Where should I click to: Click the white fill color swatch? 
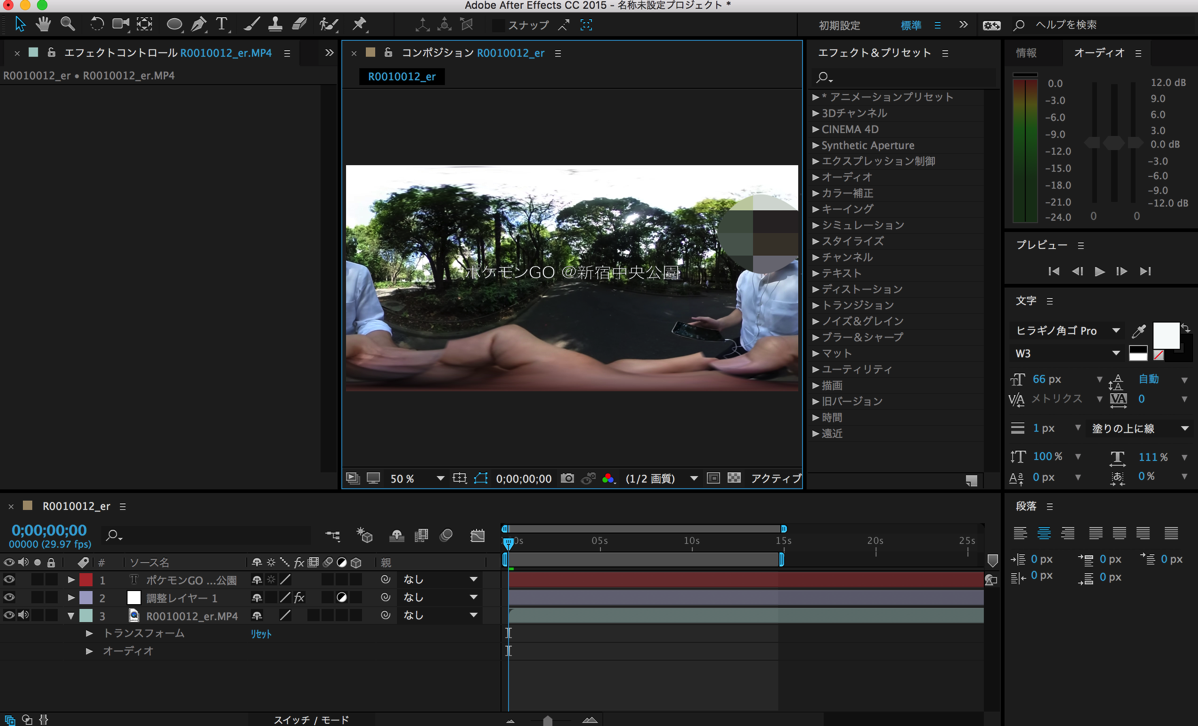coord(1166,335)
